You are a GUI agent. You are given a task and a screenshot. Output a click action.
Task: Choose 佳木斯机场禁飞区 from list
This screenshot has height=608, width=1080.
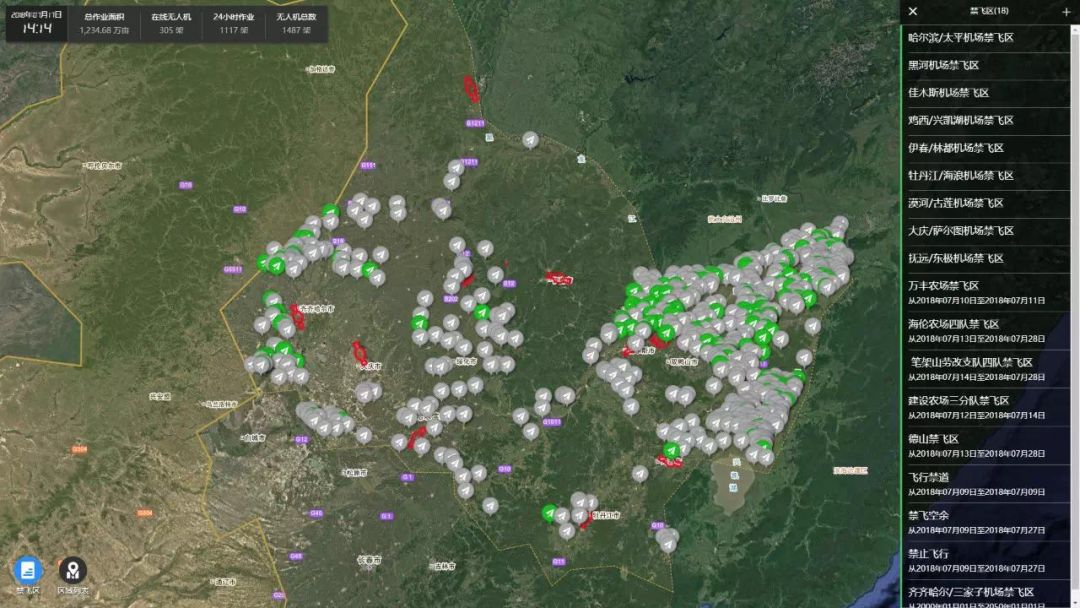(948, 93)
